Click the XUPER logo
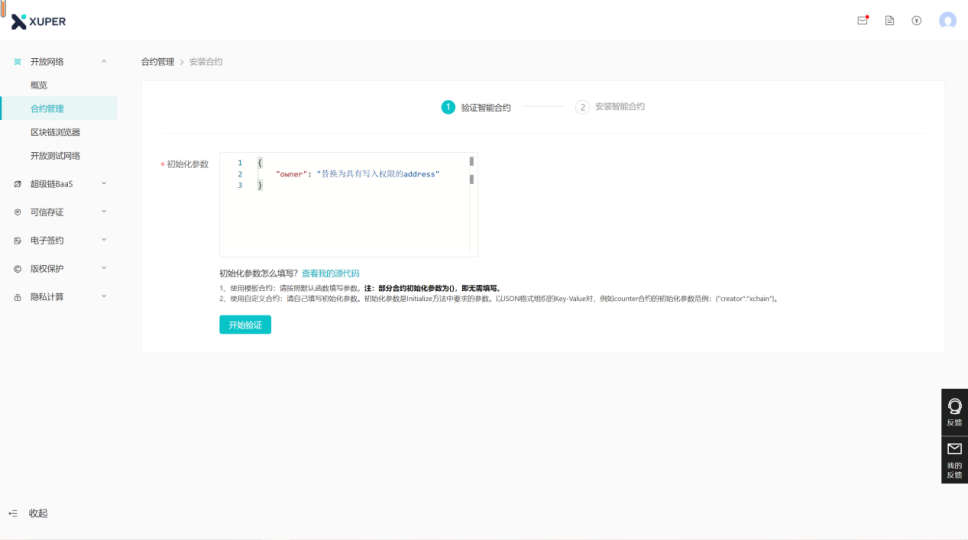 click(39, 21)
